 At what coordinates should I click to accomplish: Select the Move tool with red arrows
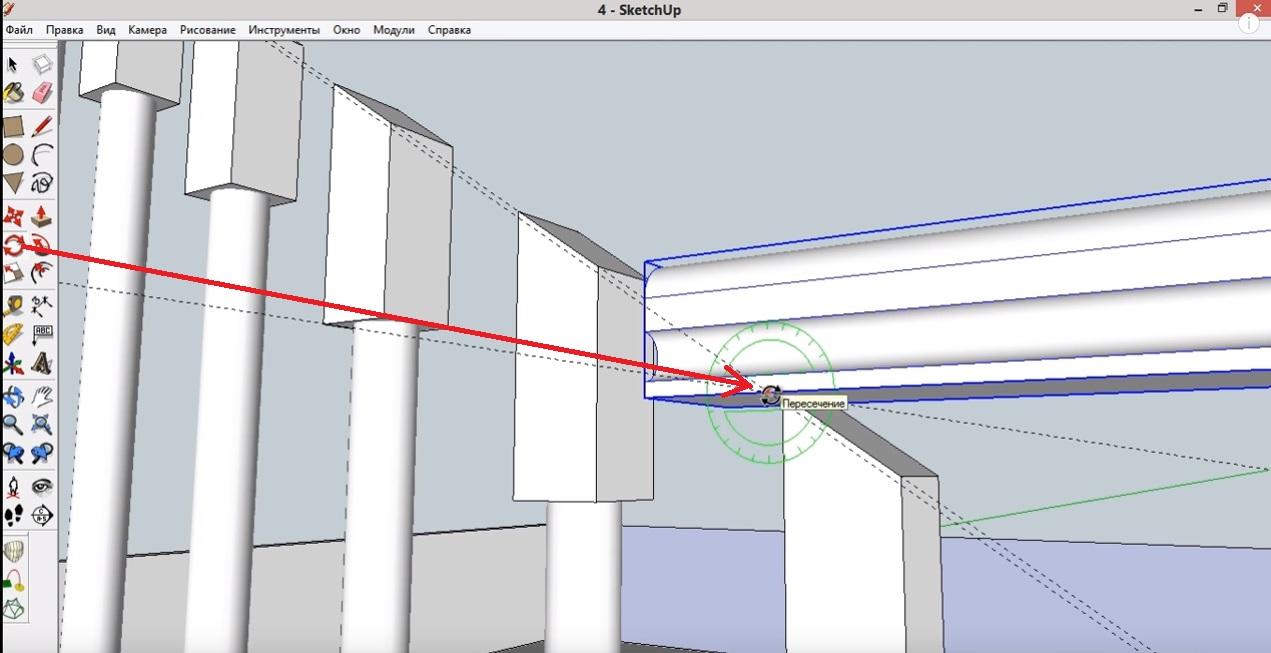13,216
